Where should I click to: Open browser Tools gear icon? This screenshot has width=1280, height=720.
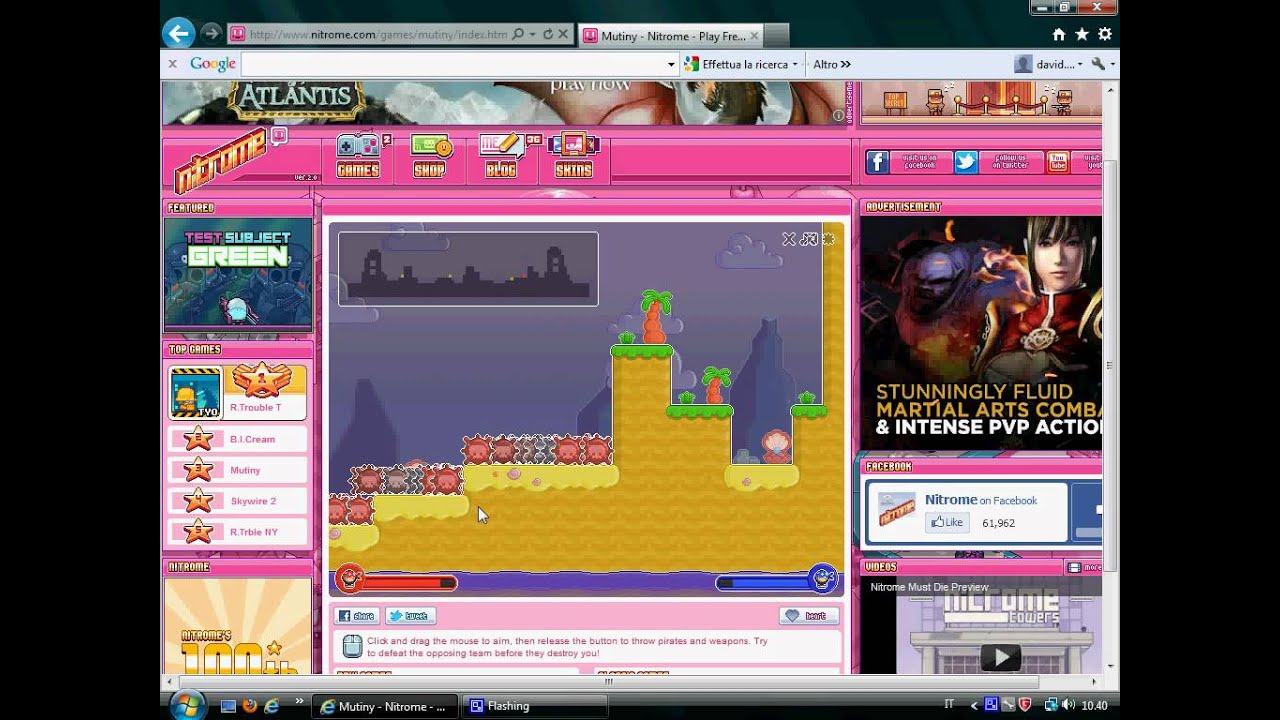point(1105,34)
